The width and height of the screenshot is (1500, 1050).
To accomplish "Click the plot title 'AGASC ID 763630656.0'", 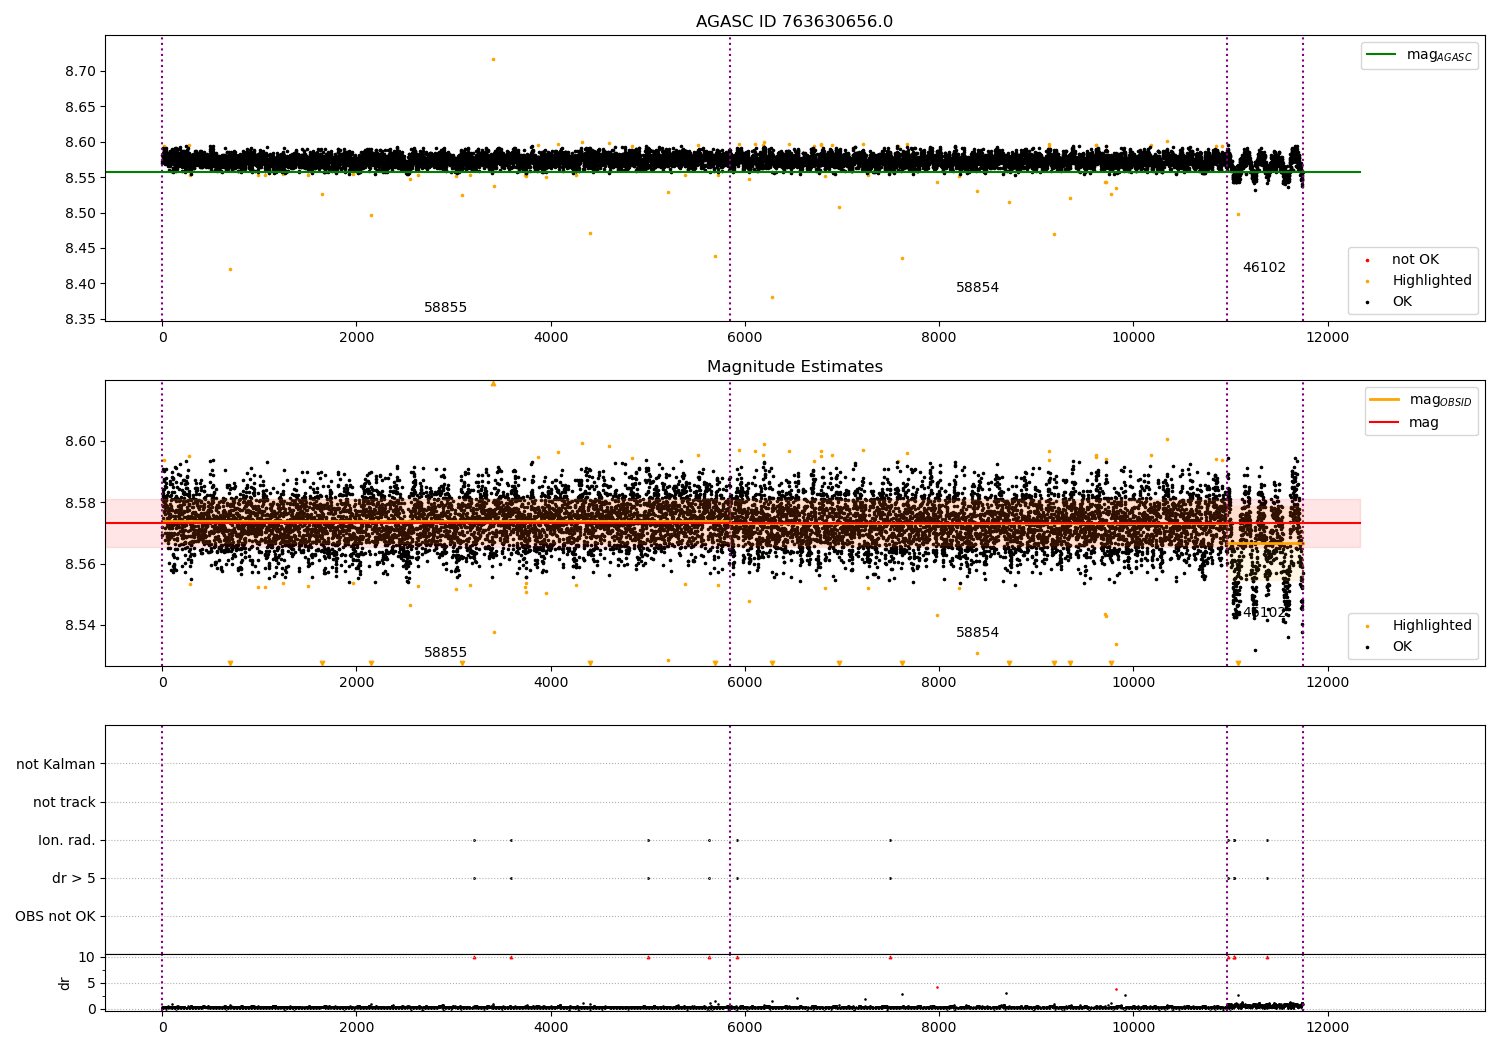I will click(794, 22).
